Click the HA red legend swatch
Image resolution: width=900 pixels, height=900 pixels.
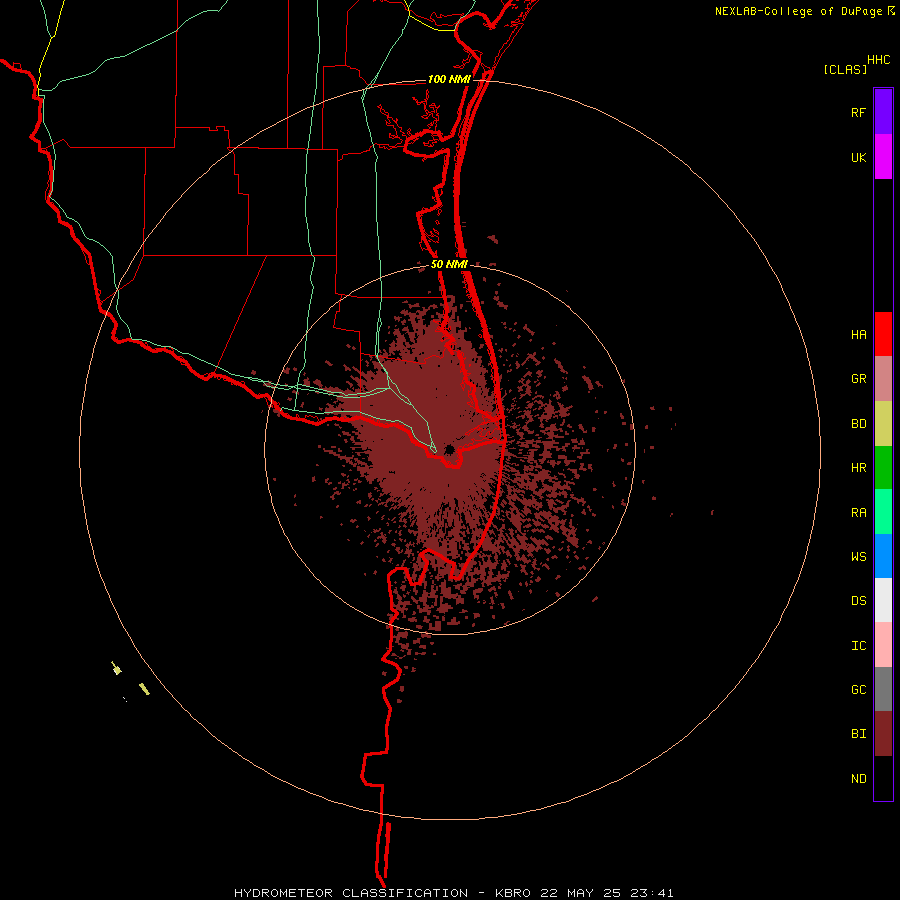[883, 334]
